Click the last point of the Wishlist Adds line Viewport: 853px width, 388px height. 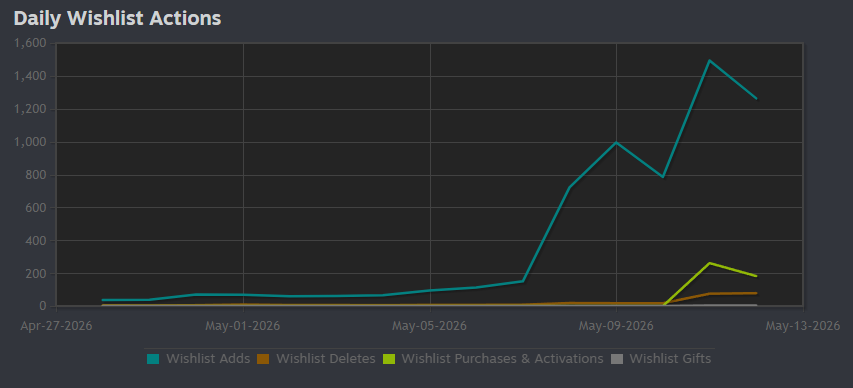click(756, 98)
